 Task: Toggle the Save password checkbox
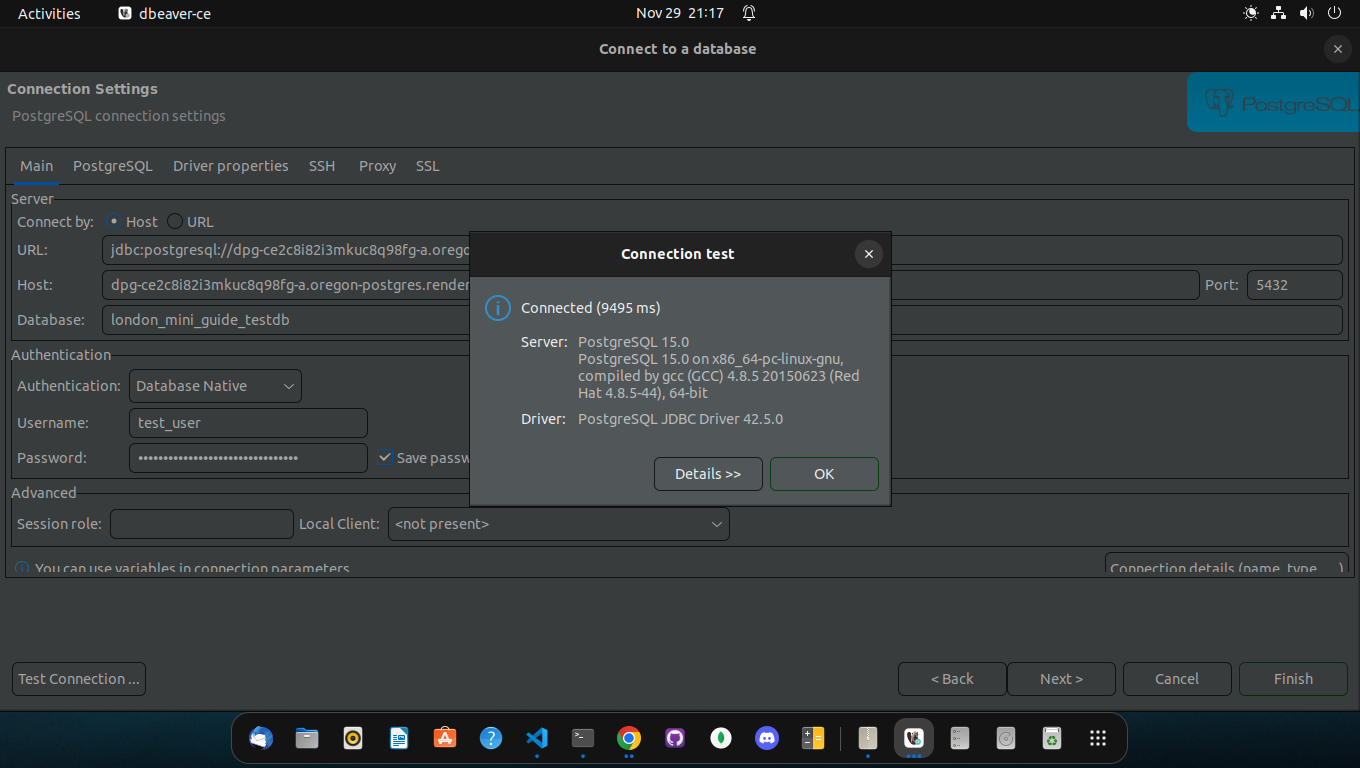tap(385, 458)
